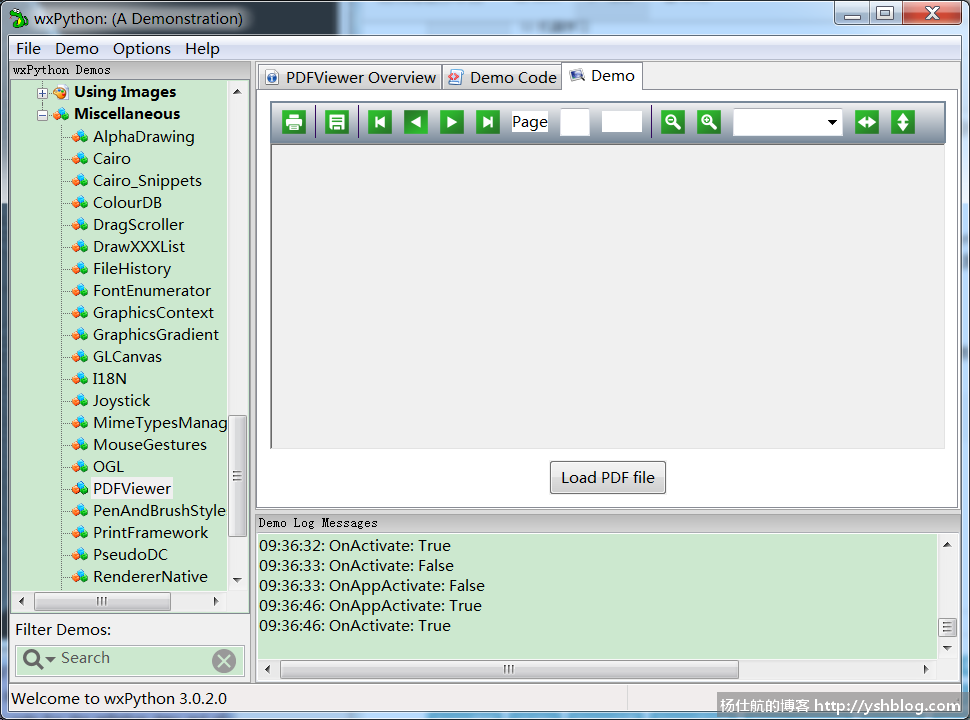
Task: Select I18N demo item
Action: pyautogui.click(x=109, y=379)
